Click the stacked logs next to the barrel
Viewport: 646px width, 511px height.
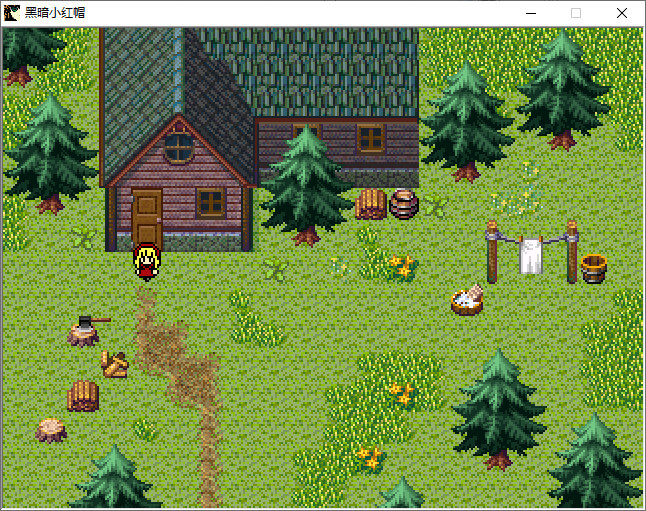point(370,204)
